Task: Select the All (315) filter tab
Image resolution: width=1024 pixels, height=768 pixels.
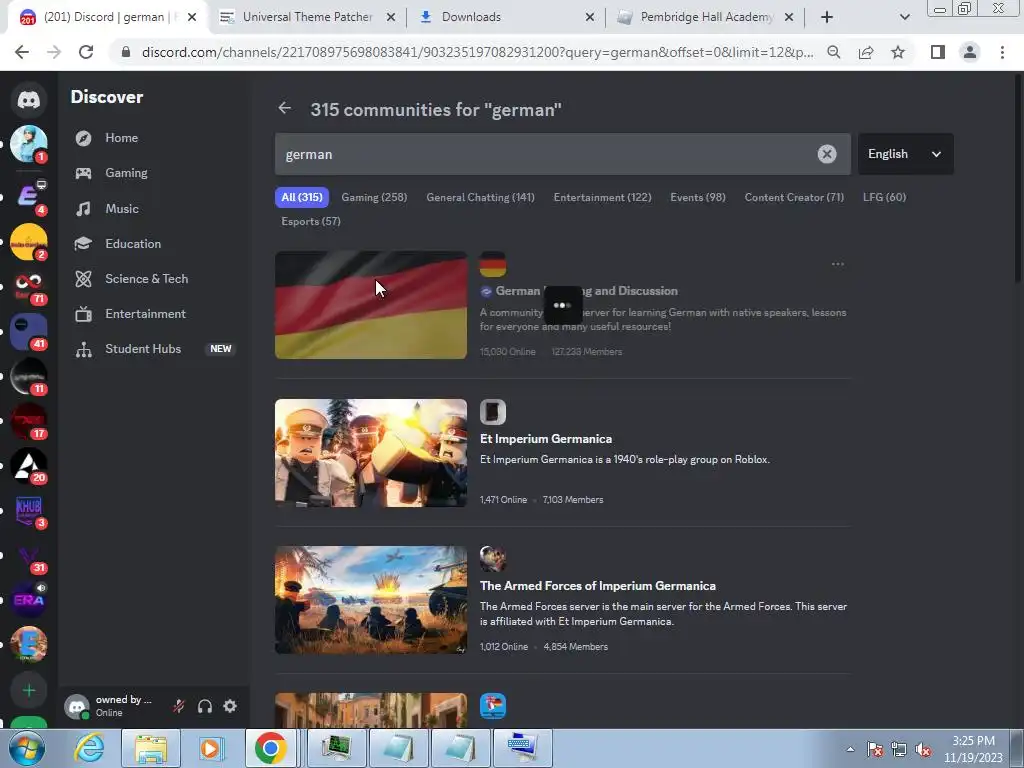Action: pos(302,197)
